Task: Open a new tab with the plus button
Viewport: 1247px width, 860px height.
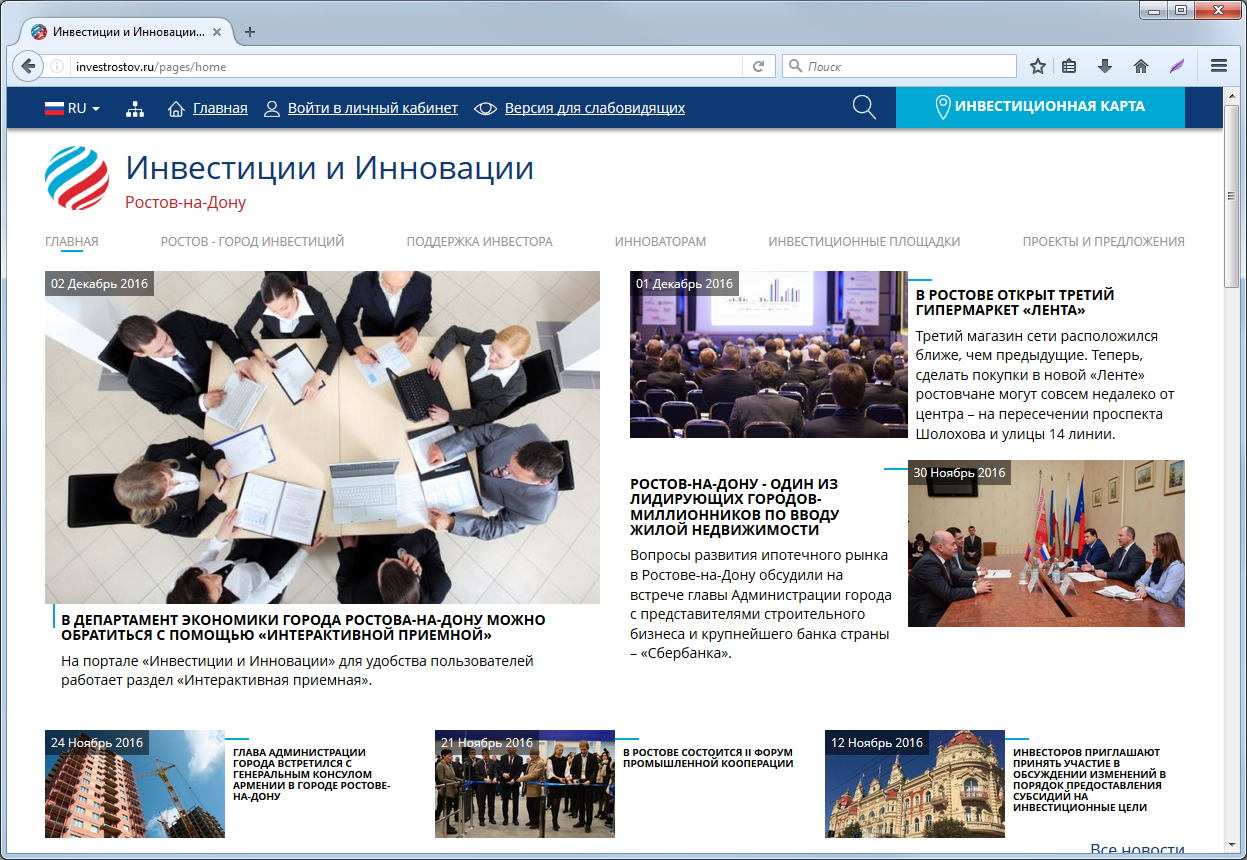Action: pyautogui.click(x=250, y=32)
